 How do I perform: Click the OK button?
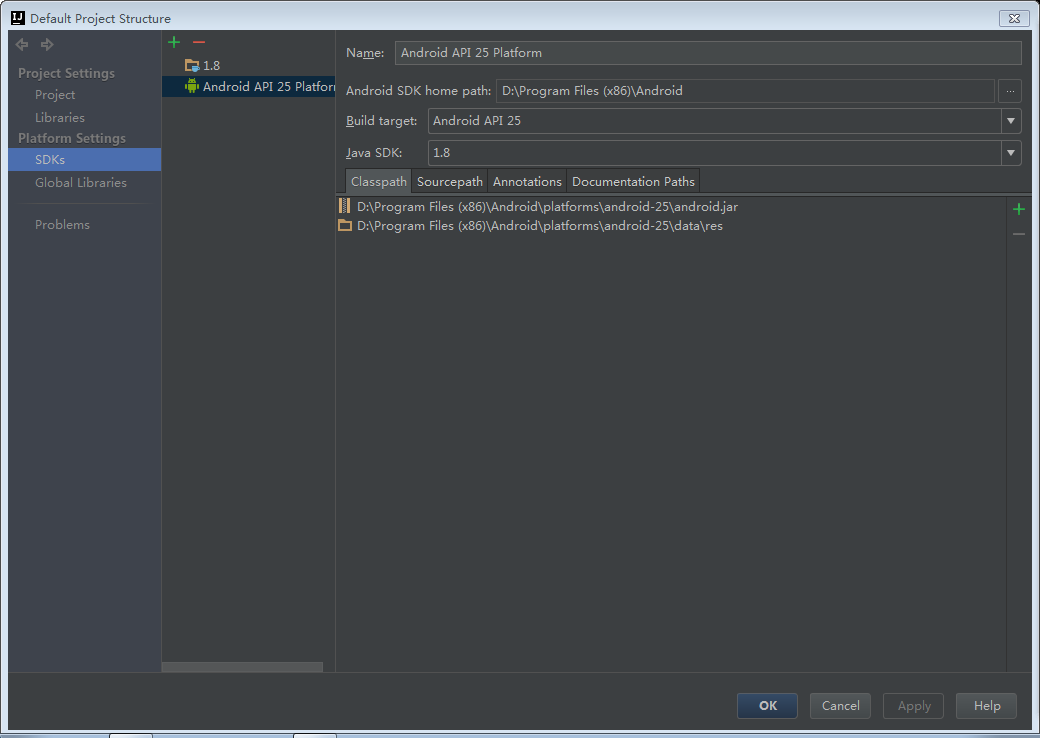tap(767, 706)
